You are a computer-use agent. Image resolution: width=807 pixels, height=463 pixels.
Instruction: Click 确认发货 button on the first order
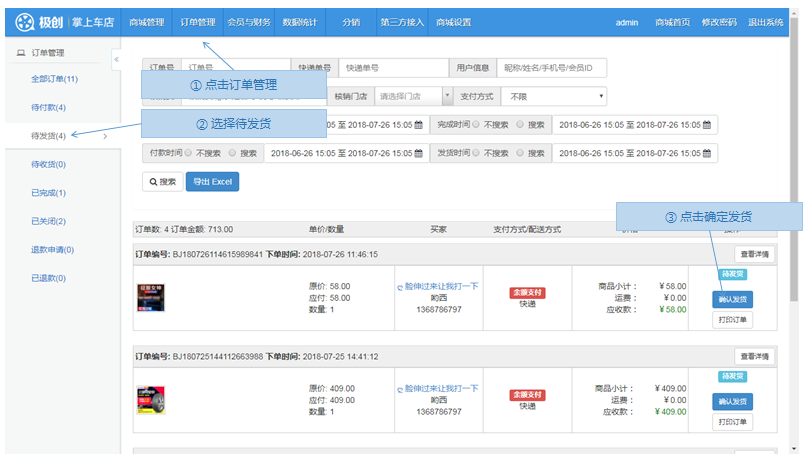733,299
